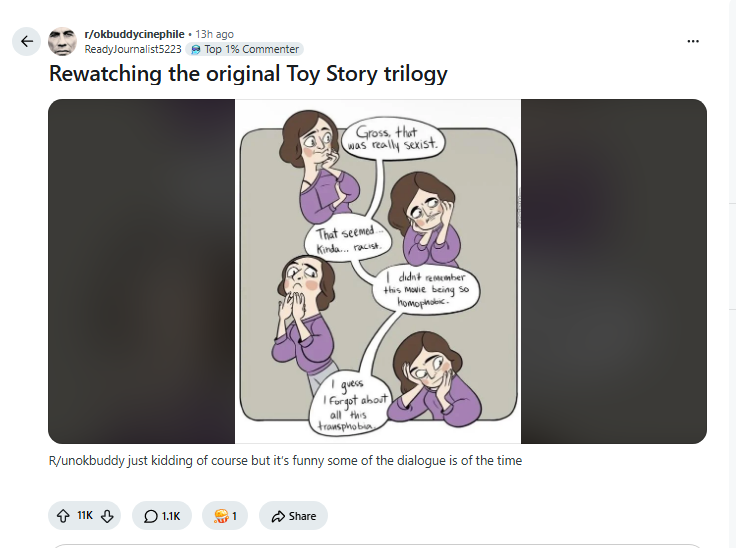This screenshot has height=548, width=736.
Task: Open ReadyJournalist5223 user profile
Action: click(x=133, y=49)
